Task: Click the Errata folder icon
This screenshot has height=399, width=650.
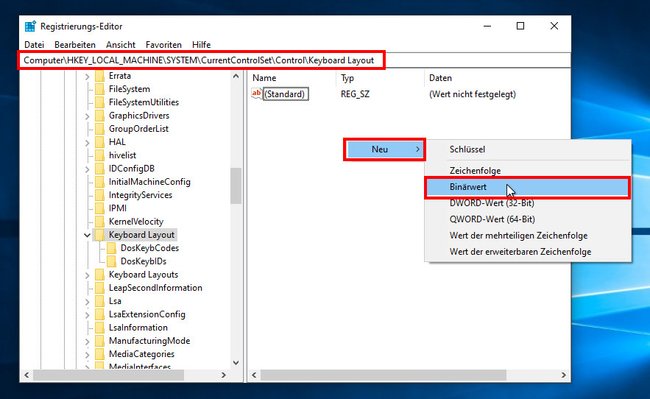Action: point(99,76)
